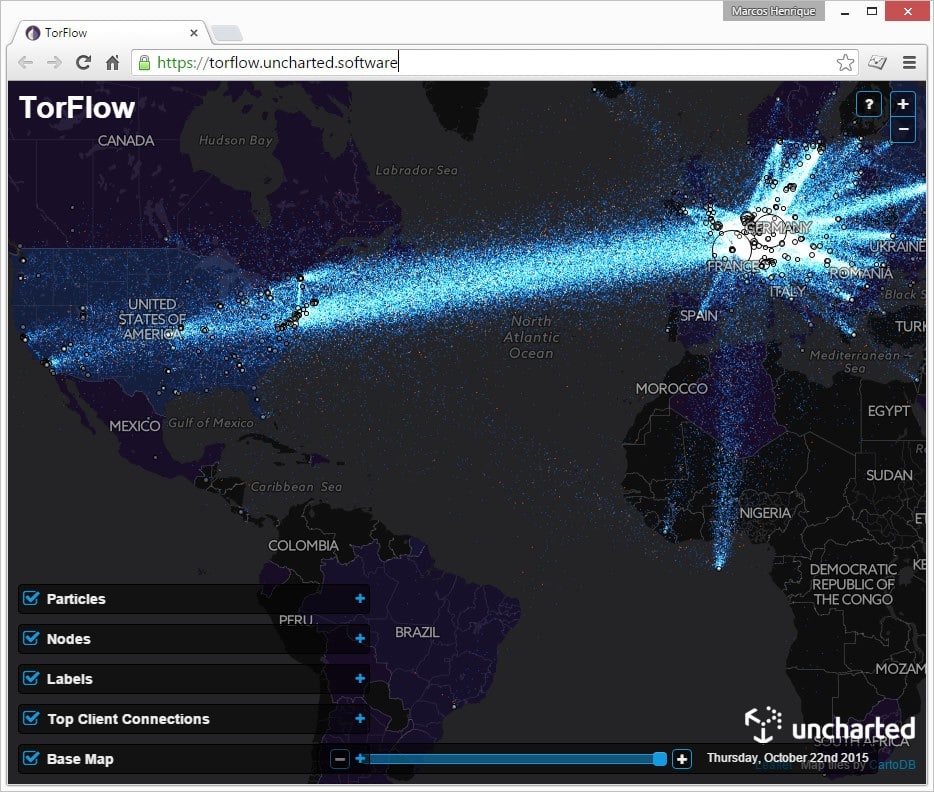This screenshot has height=792, width=934.
Task: Expand Top Client Connections options
Action: (x=360, y=718)
